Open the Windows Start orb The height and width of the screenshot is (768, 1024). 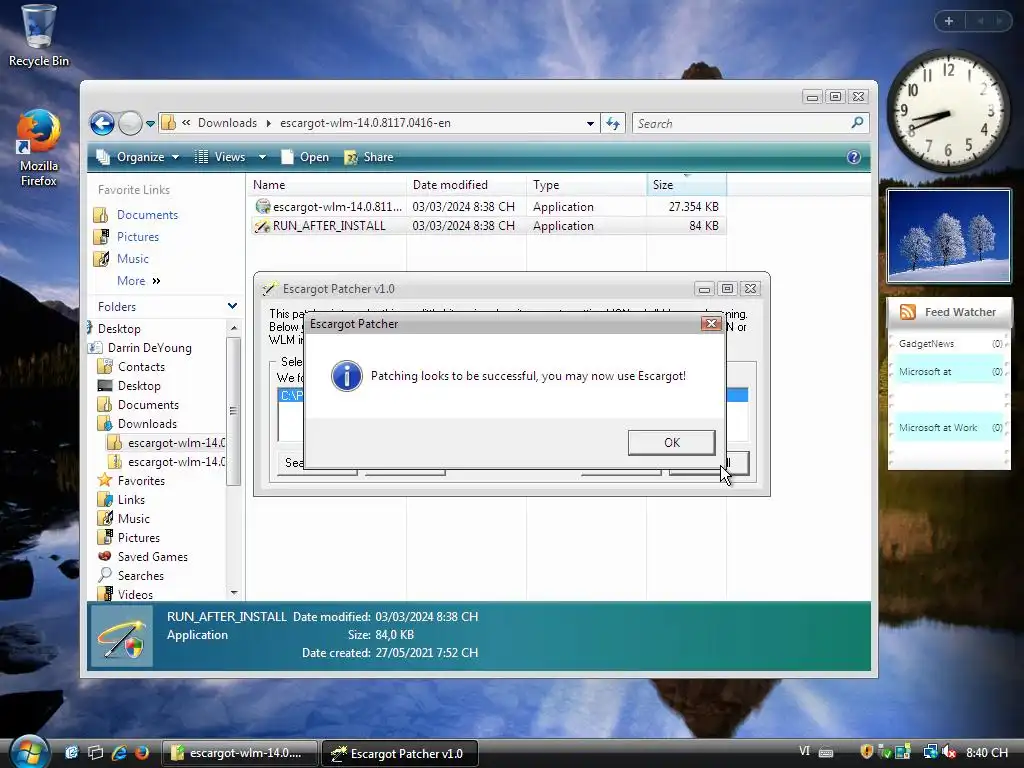(28, 751)
